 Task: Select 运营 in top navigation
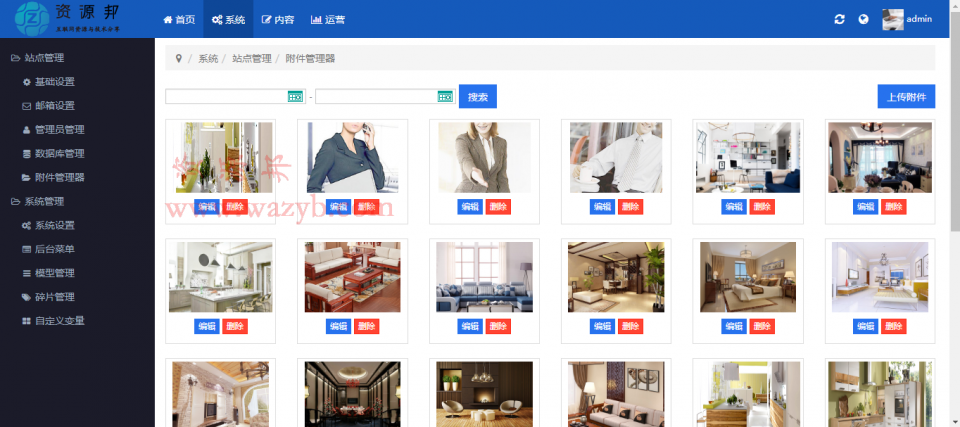328,20
